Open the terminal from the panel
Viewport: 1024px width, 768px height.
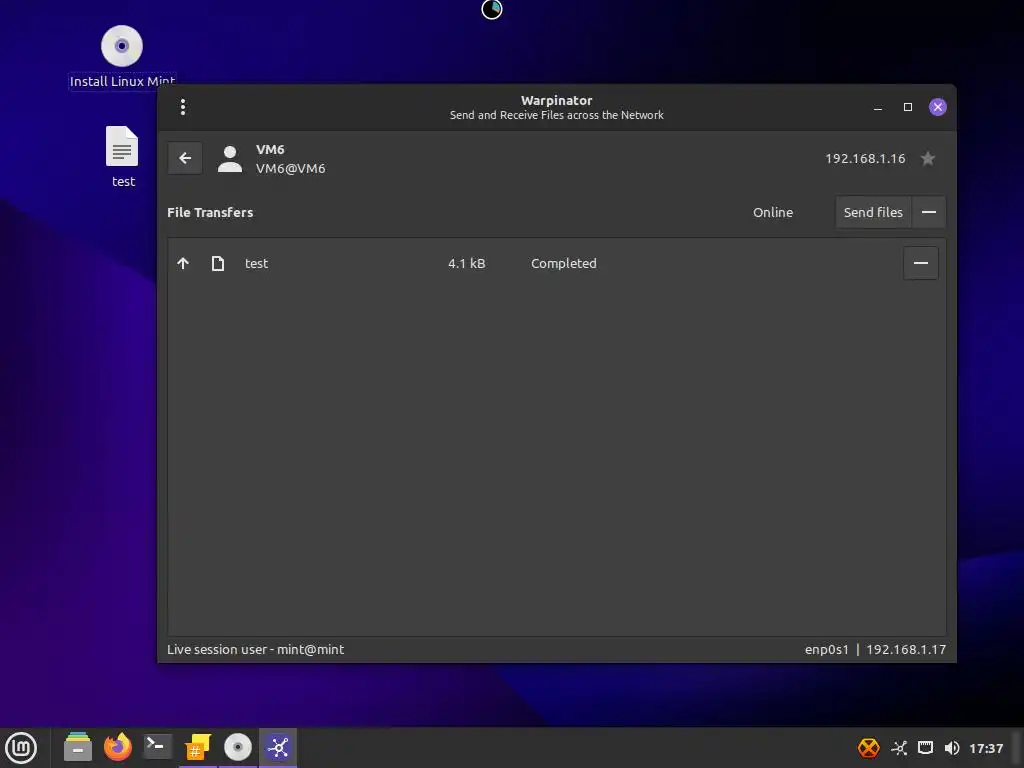pos(157,747)
